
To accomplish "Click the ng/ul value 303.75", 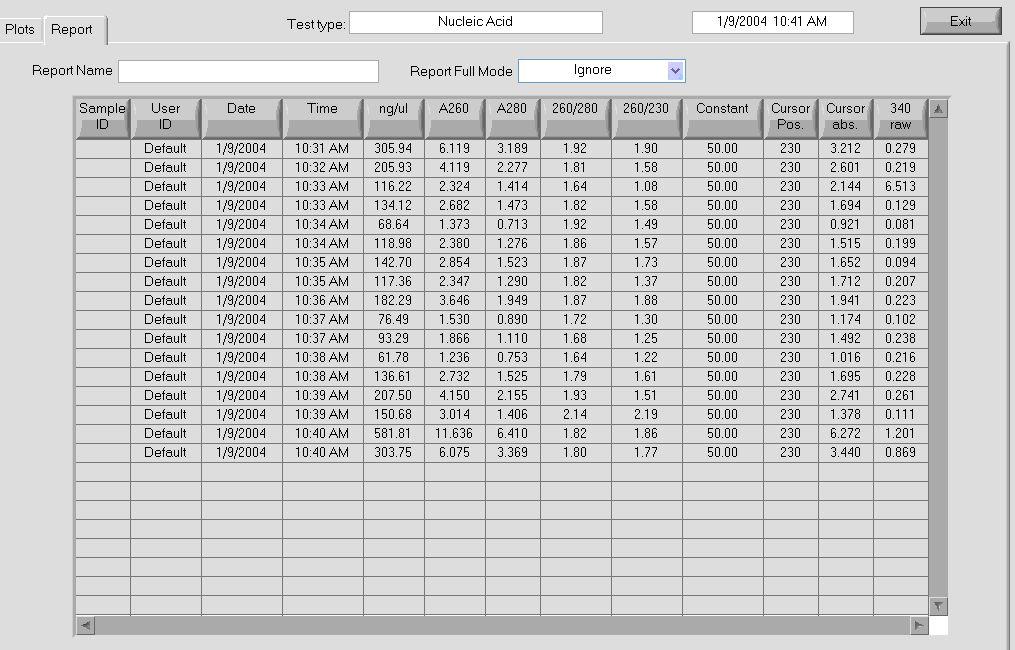I will (394, 452).
